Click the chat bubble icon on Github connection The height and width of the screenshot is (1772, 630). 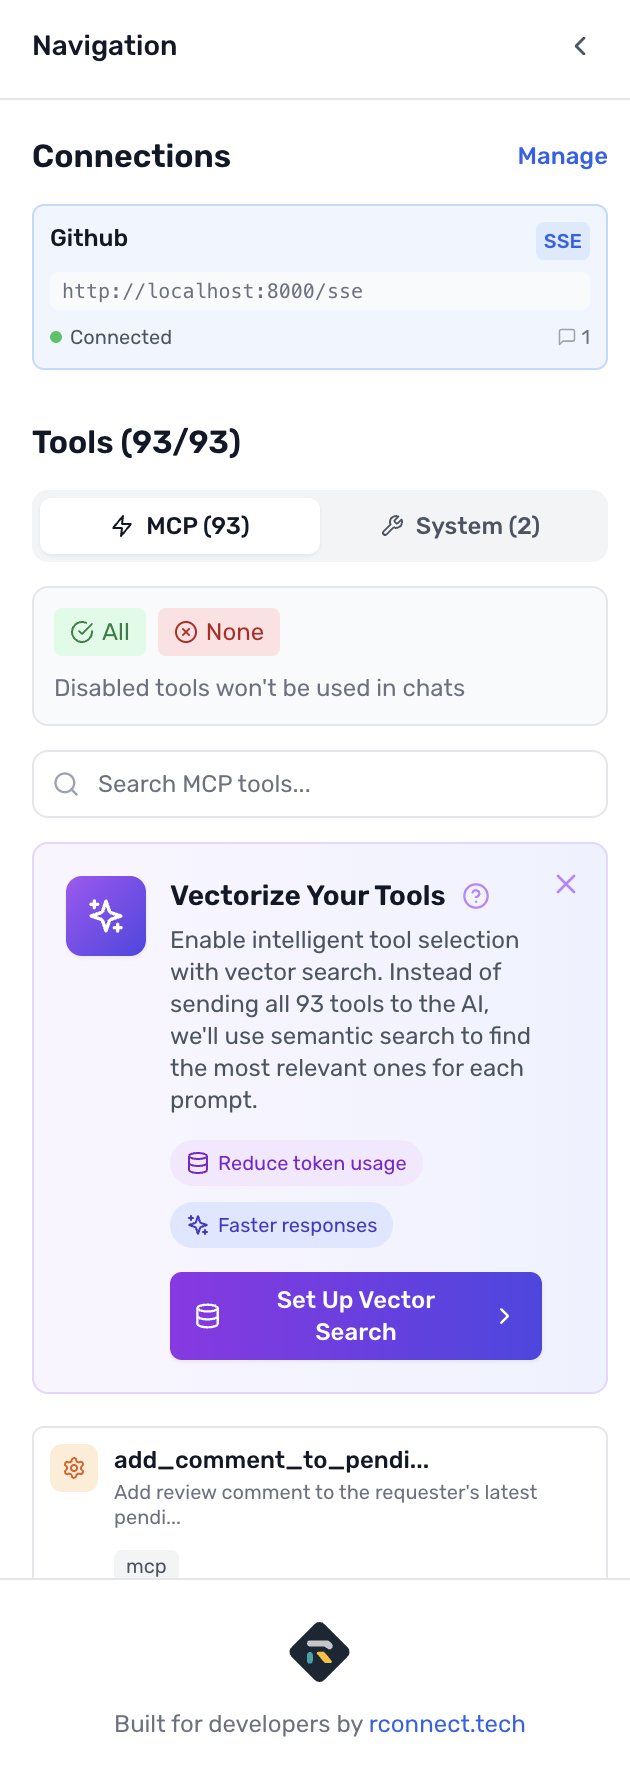click(566, 337)
